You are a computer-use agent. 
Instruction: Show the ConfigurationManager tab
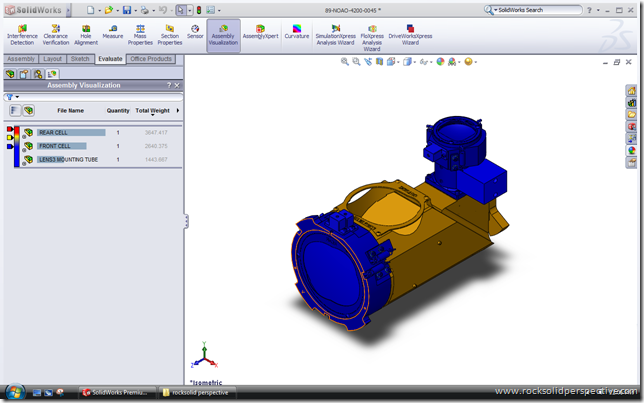38,74
